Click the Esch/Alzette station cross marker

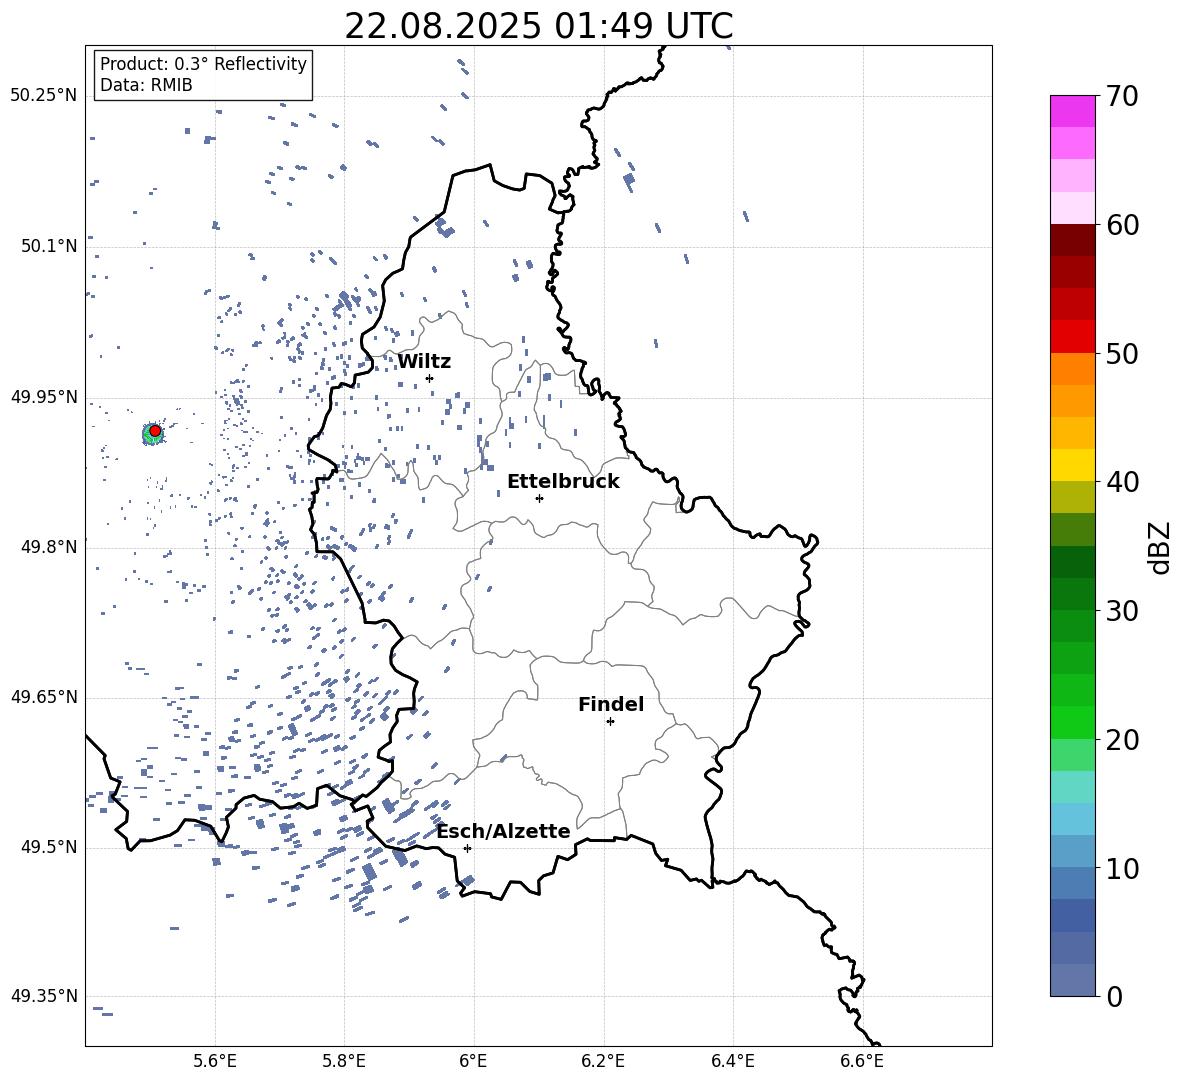tap(467, 848)
